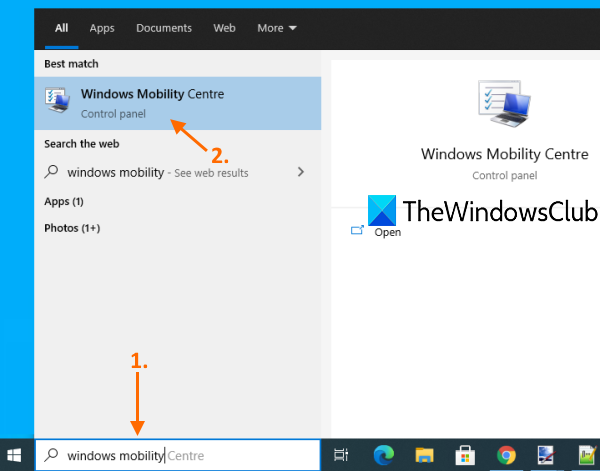Launch Google Chrome from the taskbar
This screenshot has width=600, height=471.
point(506,455)
